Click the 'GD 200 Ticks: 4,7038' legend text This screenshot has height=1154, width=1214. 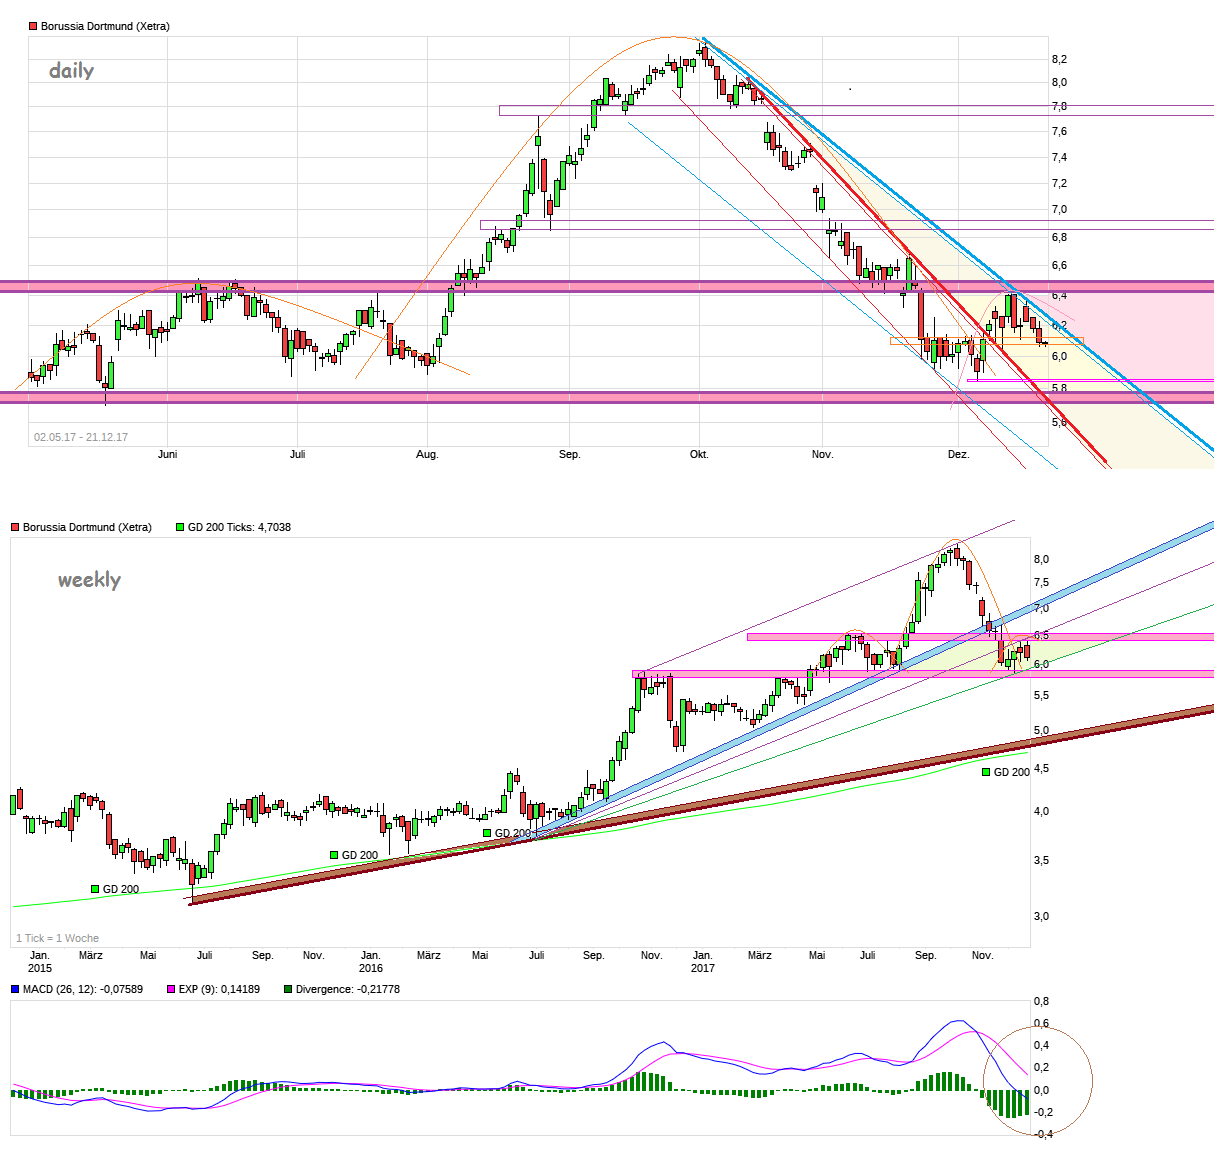pos(239,527)
